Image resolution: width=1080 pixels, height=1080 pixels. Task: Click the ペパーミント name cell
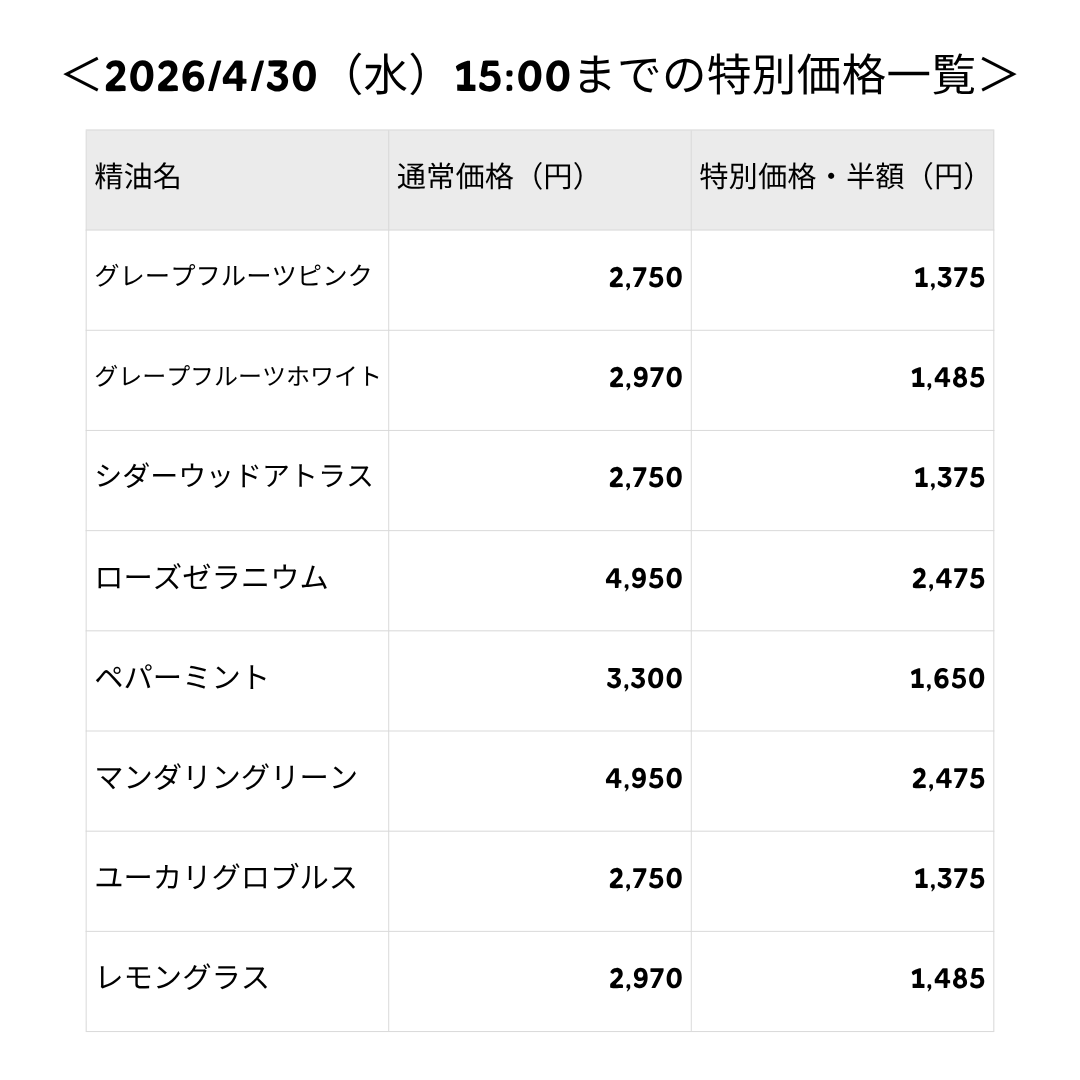tap(182, 678)
